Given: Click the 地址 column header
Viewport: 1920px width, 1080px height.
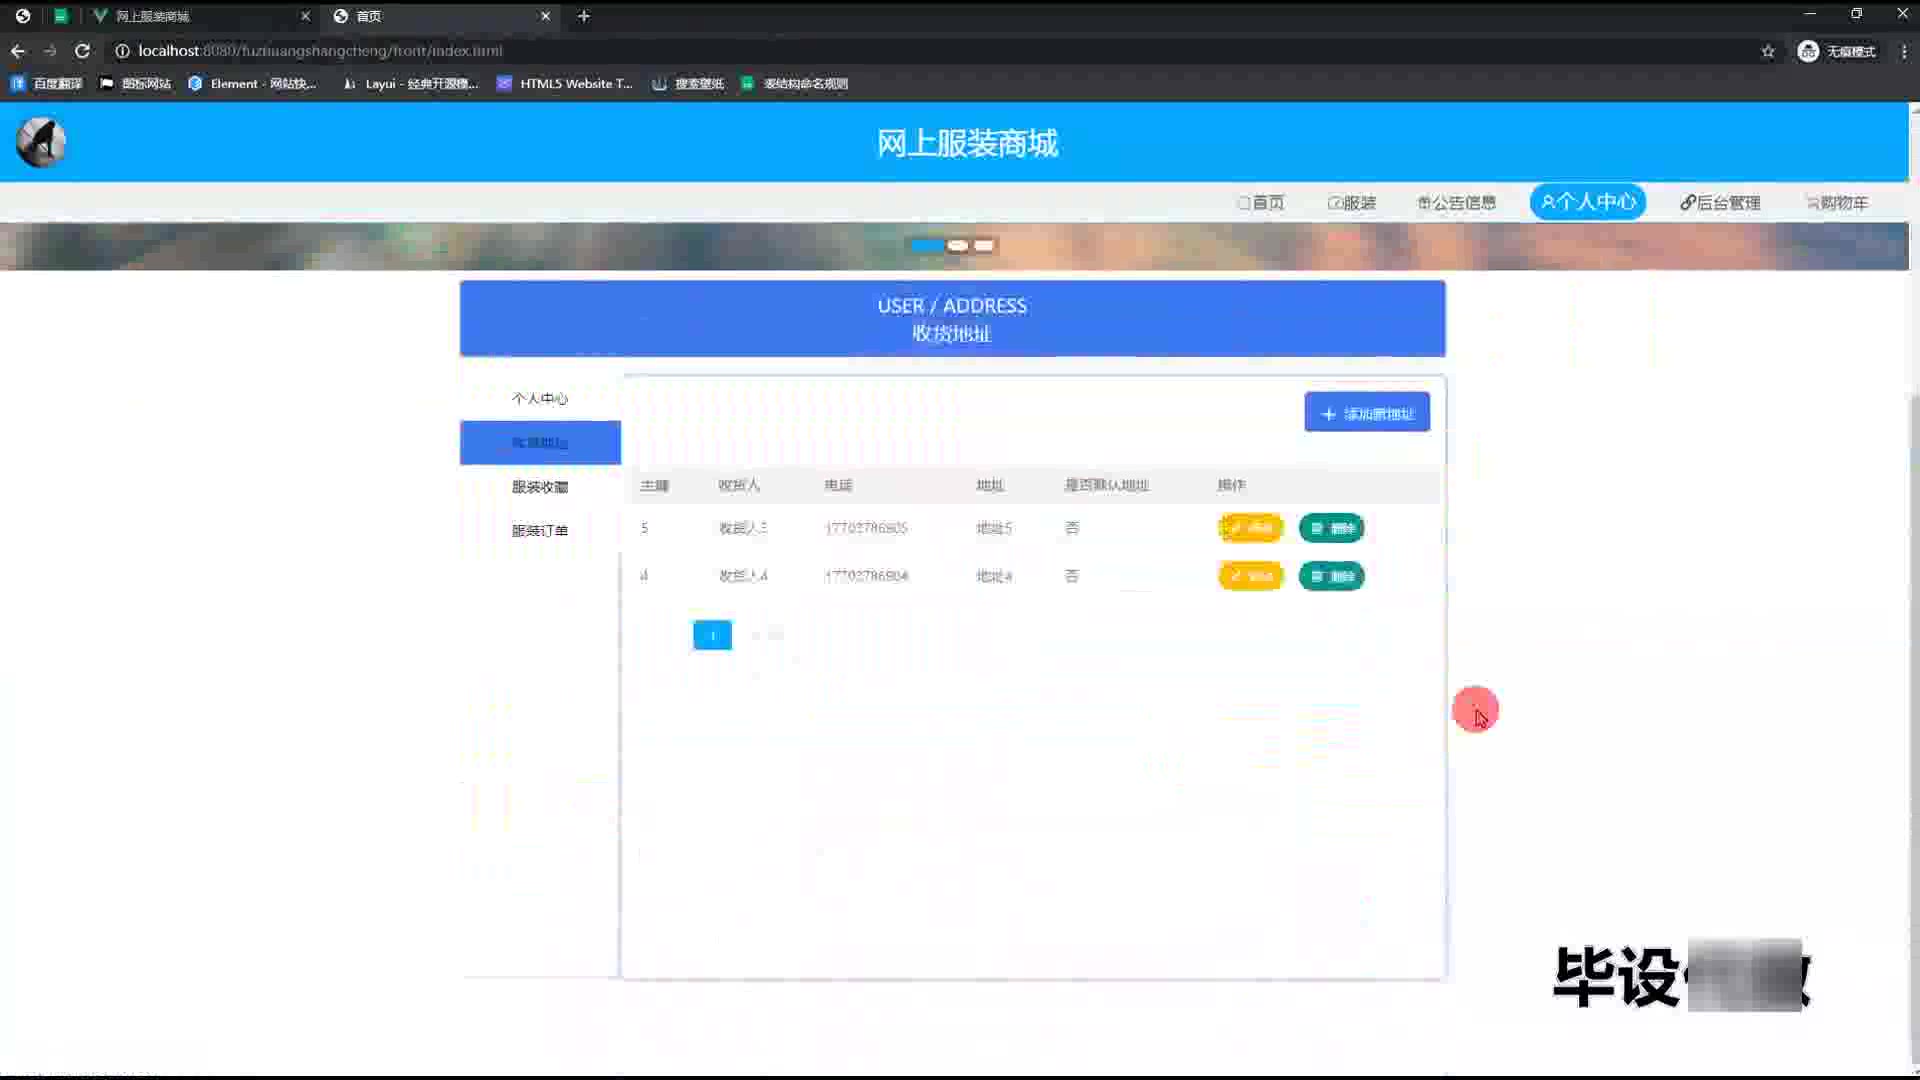Looking at the screenshot, I should [990, 485].
